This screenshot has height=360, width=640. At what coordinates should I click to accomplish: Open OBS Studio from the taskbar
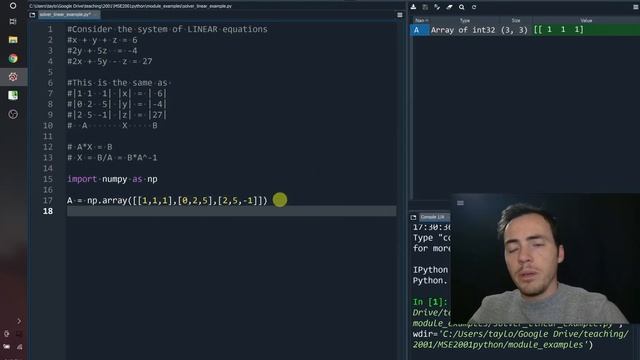[x=13, y=114]
